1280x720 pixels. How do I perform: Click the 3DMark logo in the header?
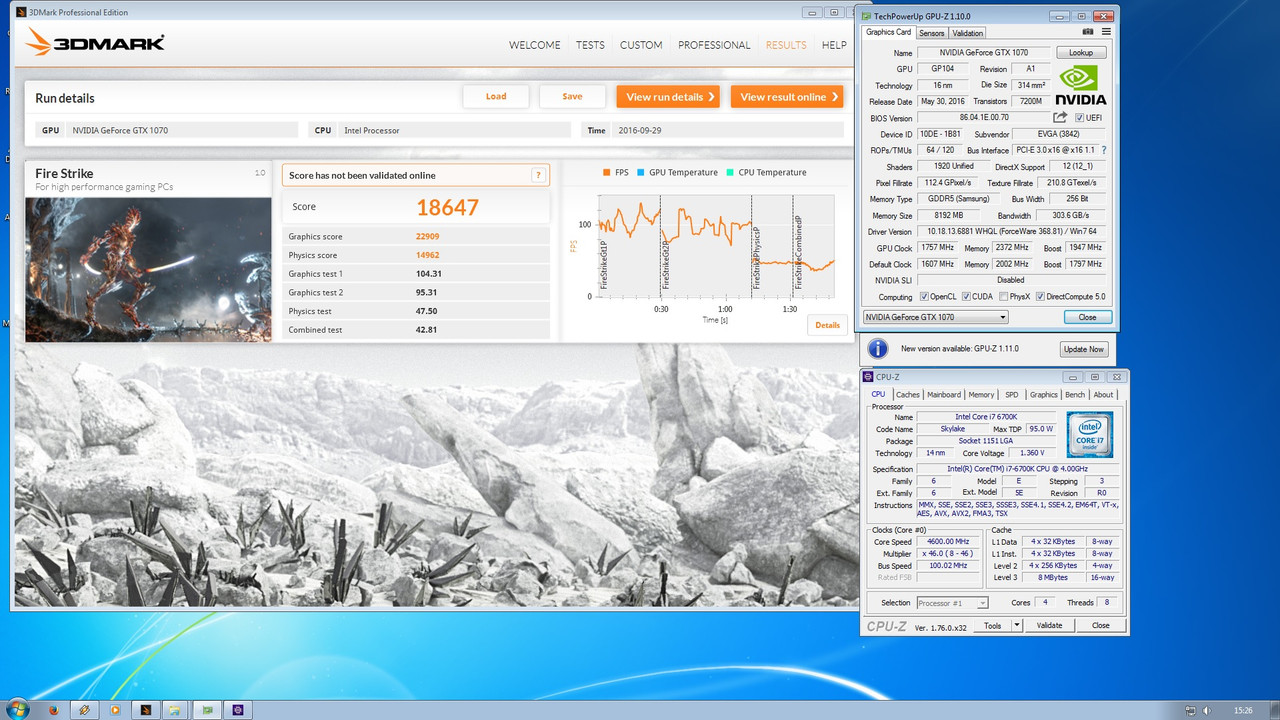pos(95,43)
